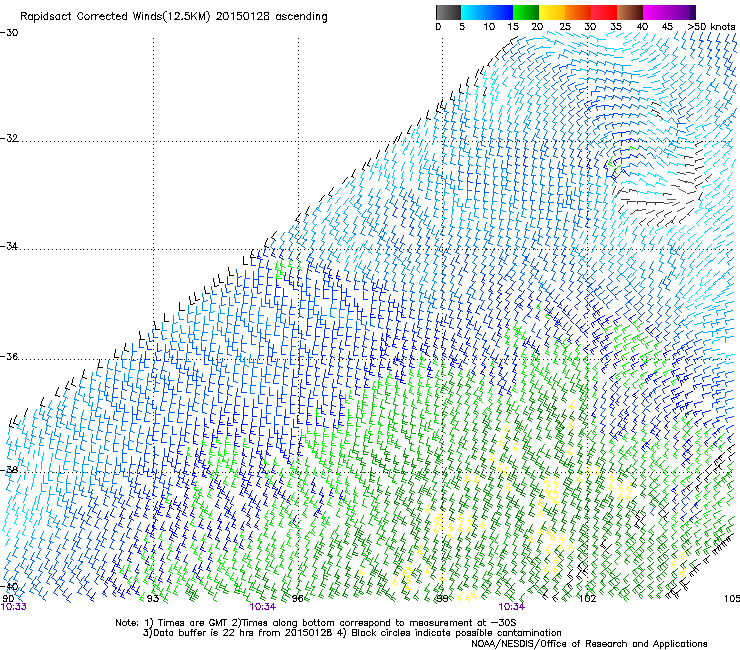Click the title 'Rapidscat Corrected Winds(12.5KM) 20150128 ascending'
This screenshot has width=740, height=650.
click(x=174, y=17)
